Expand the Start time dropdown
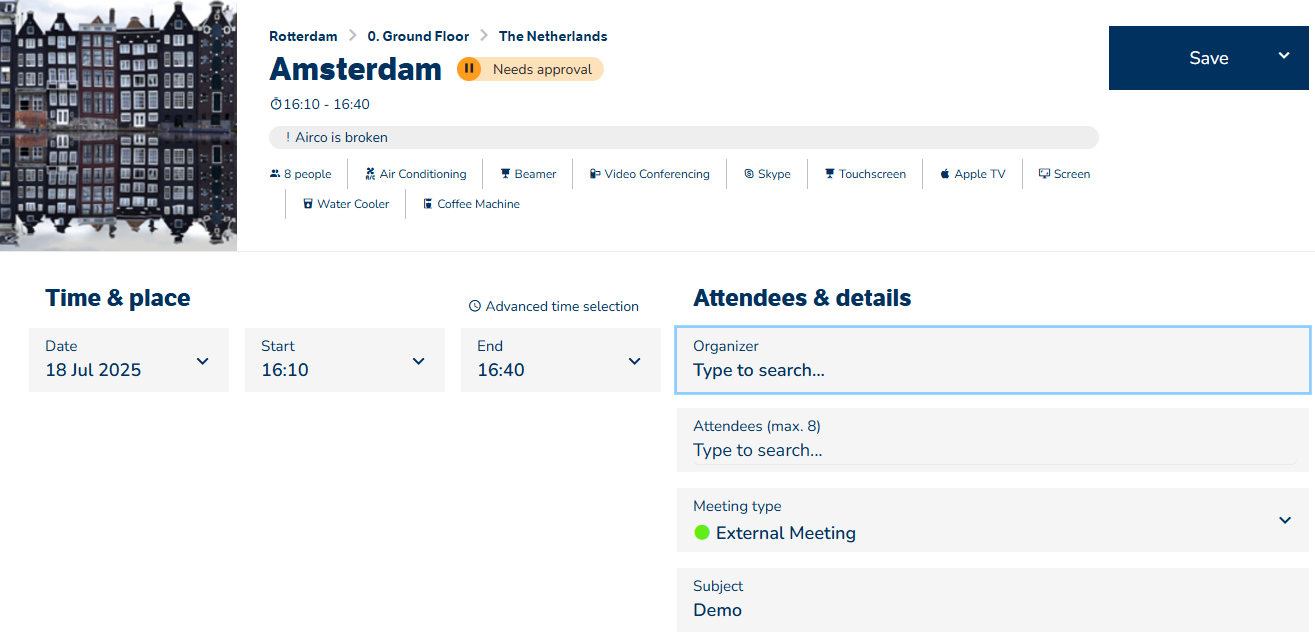Viewport: 1315px width, 633px height. [419, 361]
